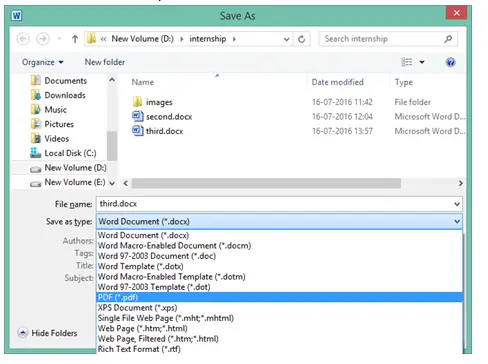This screenshot has width=488, height=364.
Task: Click internship in address bar path
Action: (x=208, y=39)
